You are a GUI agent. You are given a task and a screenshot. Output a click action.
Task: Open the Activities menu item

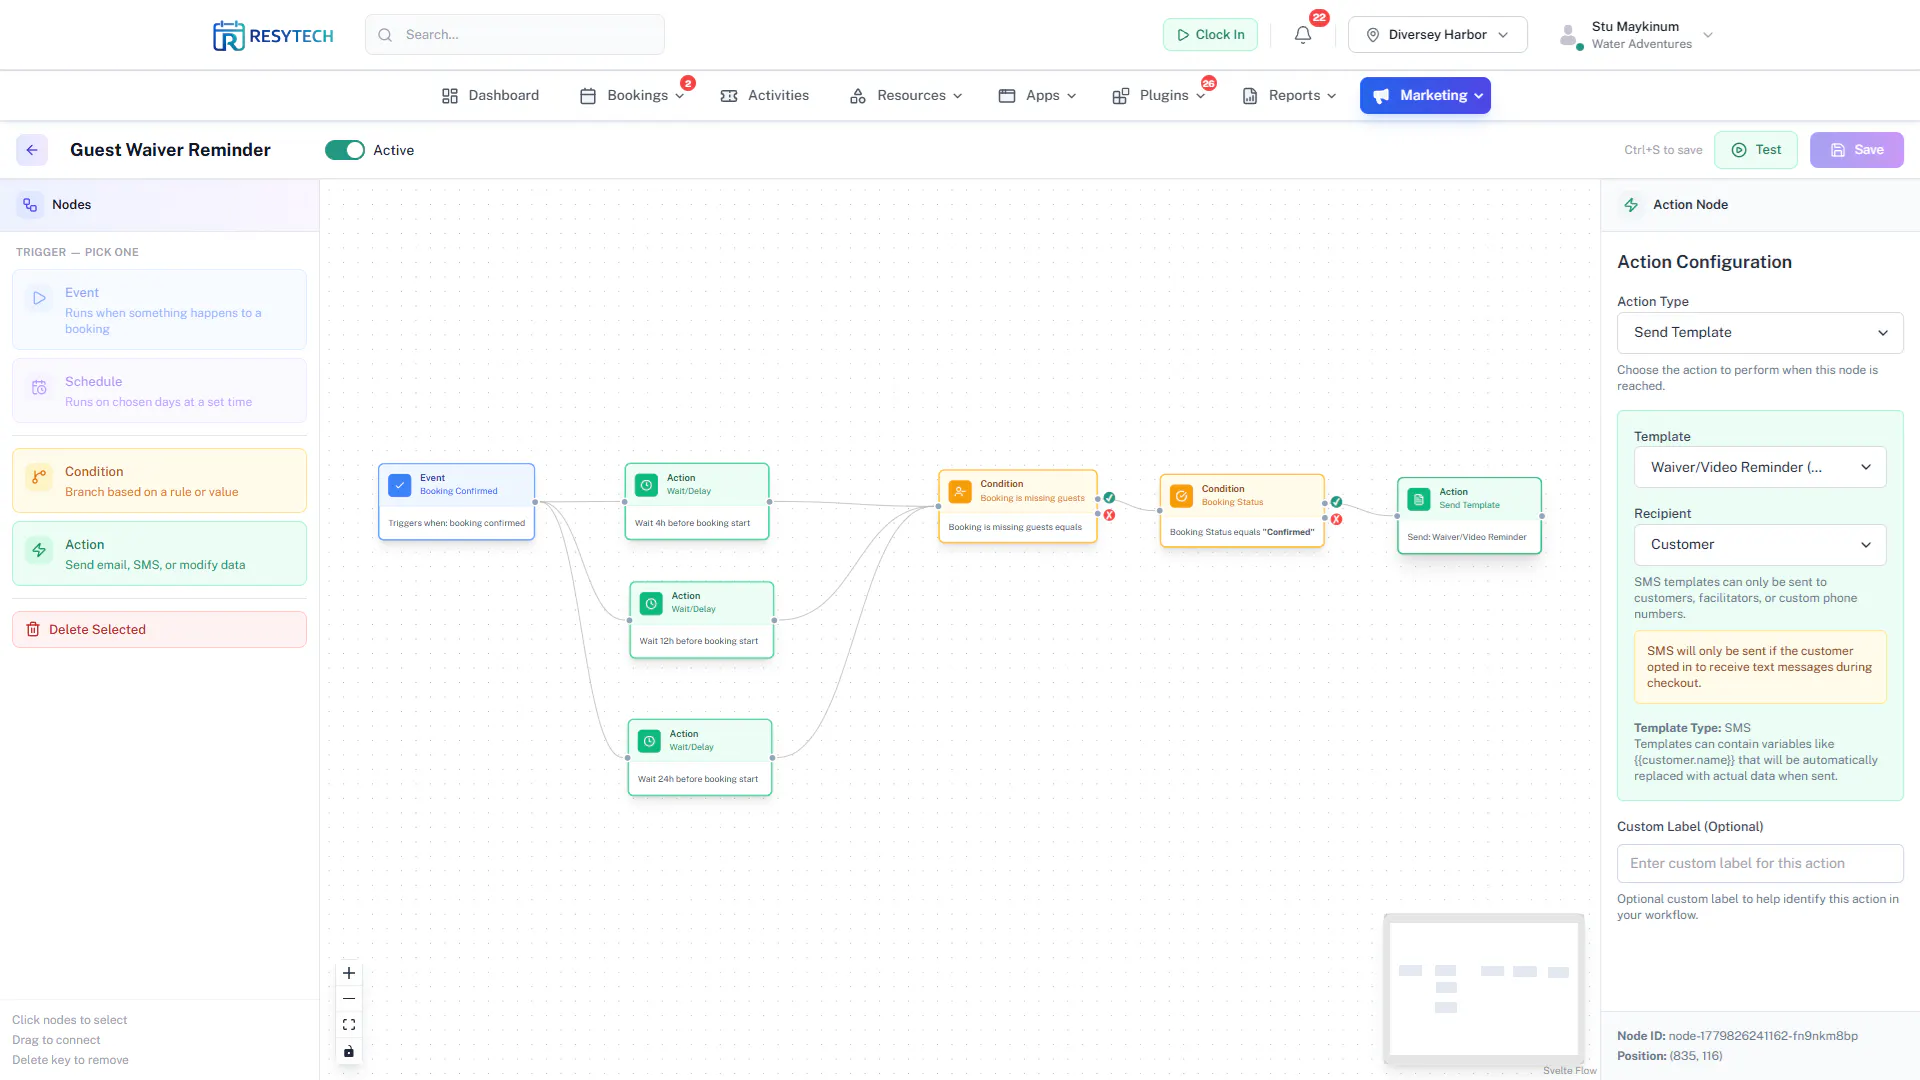tap(765, 96)
